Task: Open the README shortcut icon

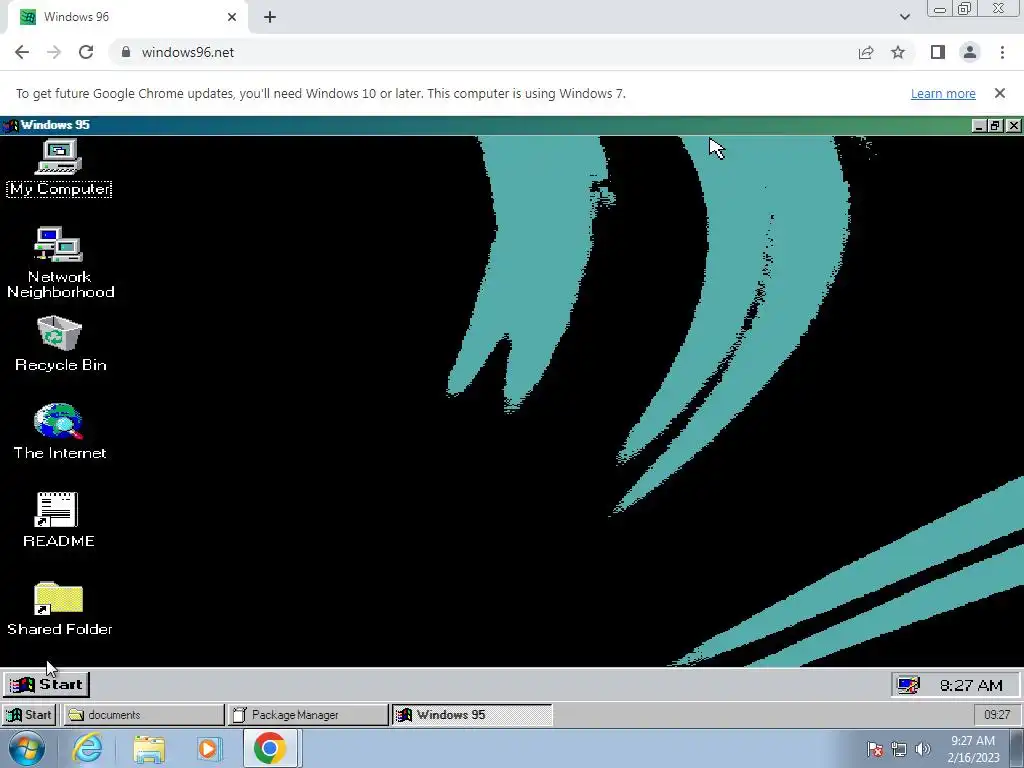Action: pos(58,520)
